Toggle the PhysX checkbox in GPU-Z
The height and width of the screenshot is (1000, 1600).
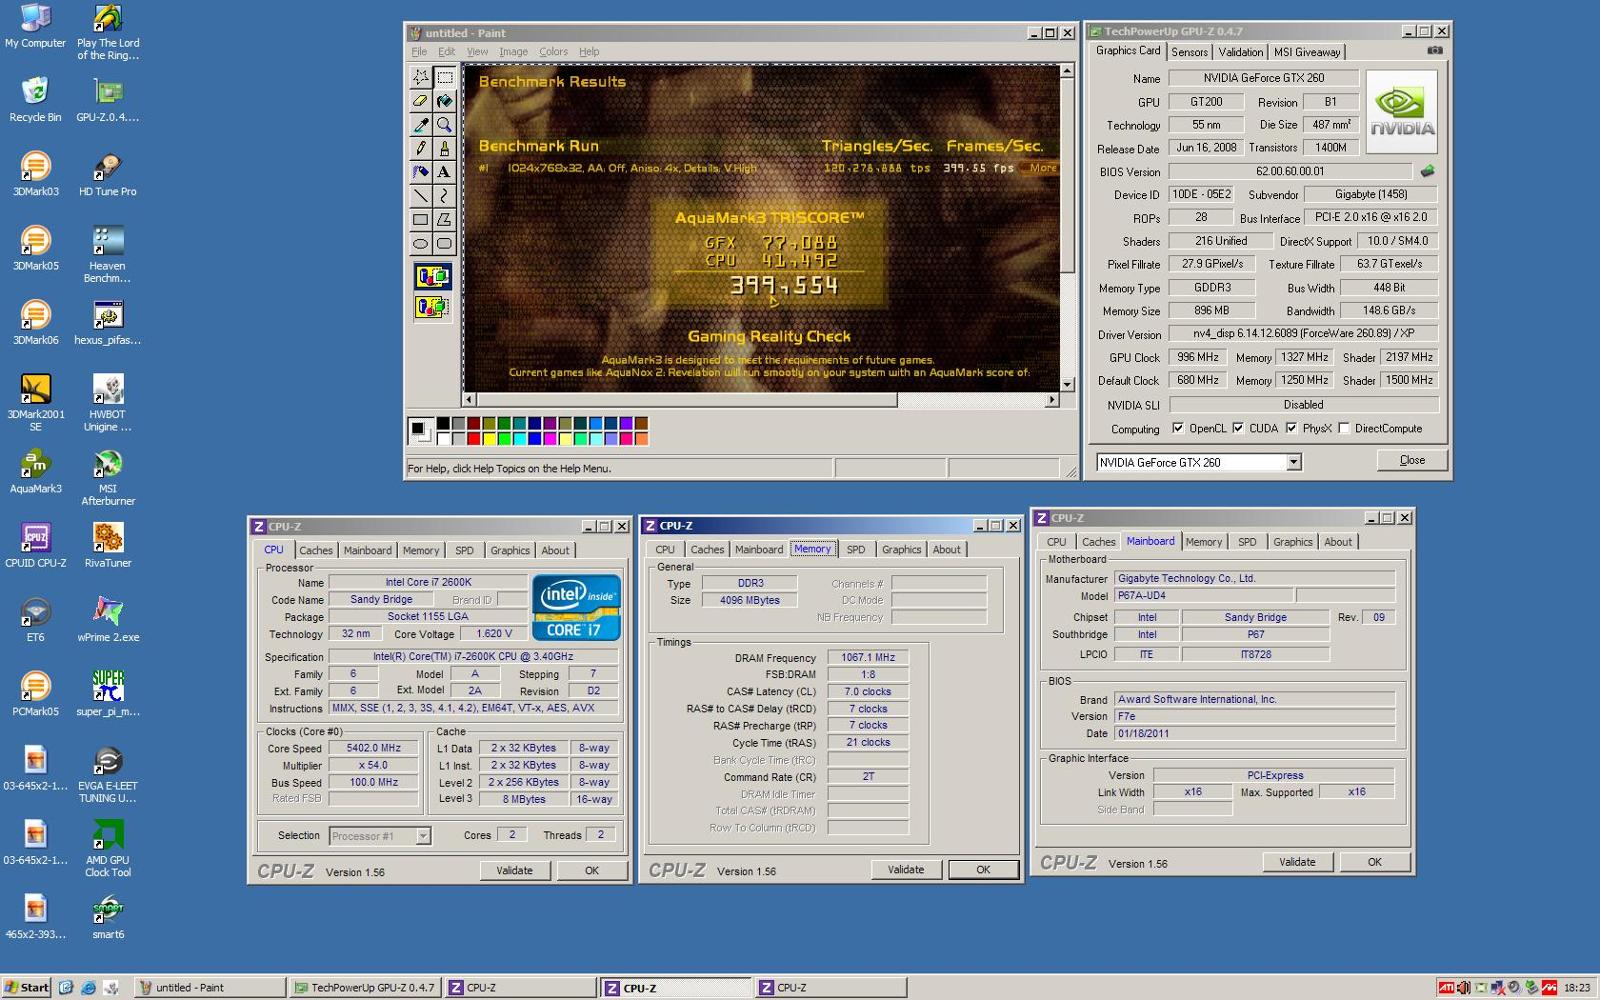pos(1291,428)
